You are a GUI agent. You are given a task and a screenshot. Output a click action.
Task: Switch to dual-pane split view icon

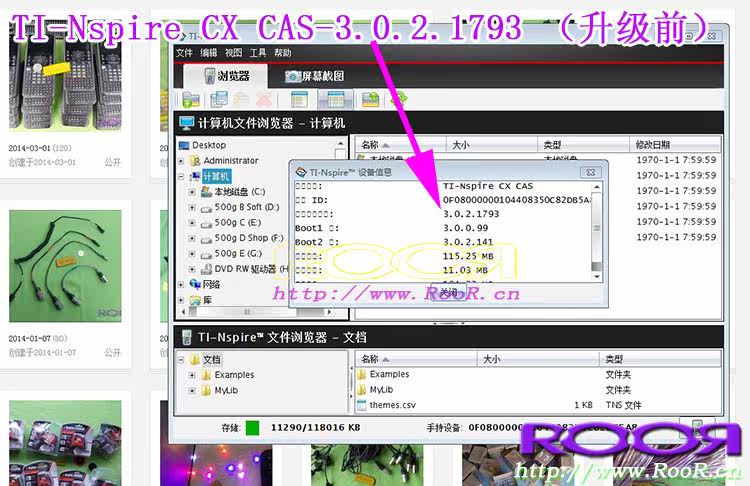(335, 99)
